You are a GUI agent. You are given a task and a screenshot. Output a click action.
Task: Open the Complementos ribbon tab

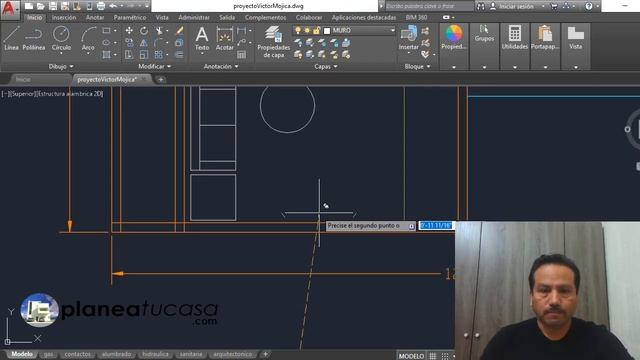tap(265, 18)
